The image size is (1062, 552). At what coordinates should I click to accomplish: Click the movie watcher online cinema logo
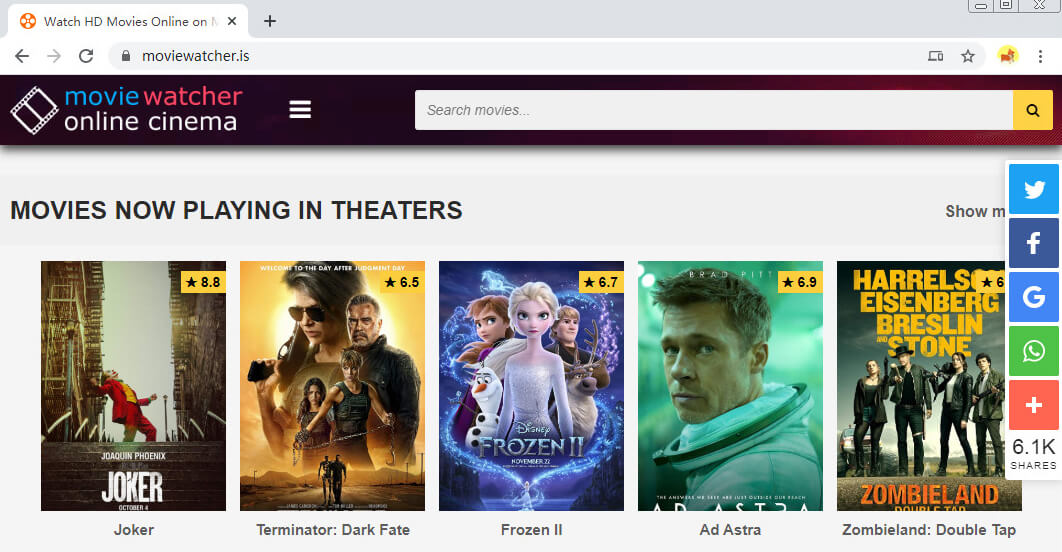click(126, 109)
